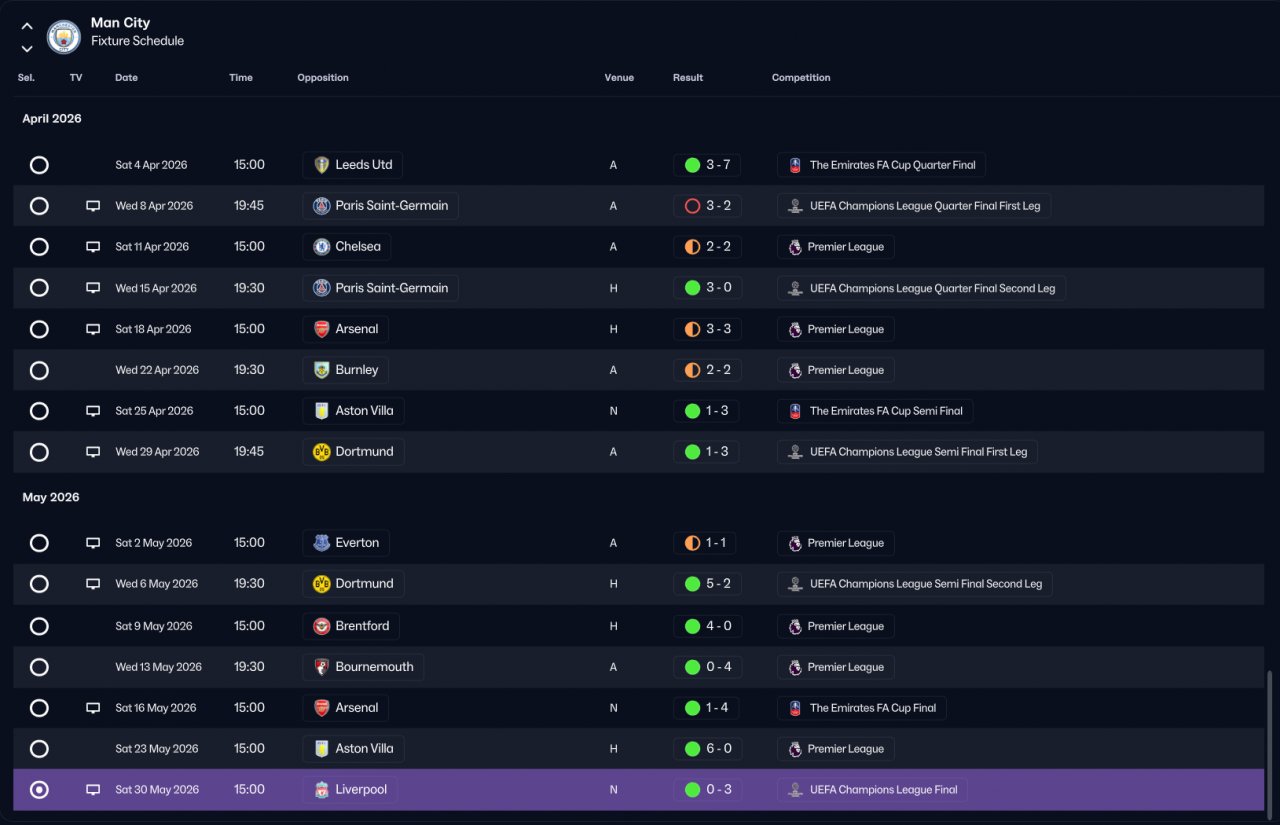Click the Everton club crest
This screenshot has width=1280, height=825.
click(321, 543)
